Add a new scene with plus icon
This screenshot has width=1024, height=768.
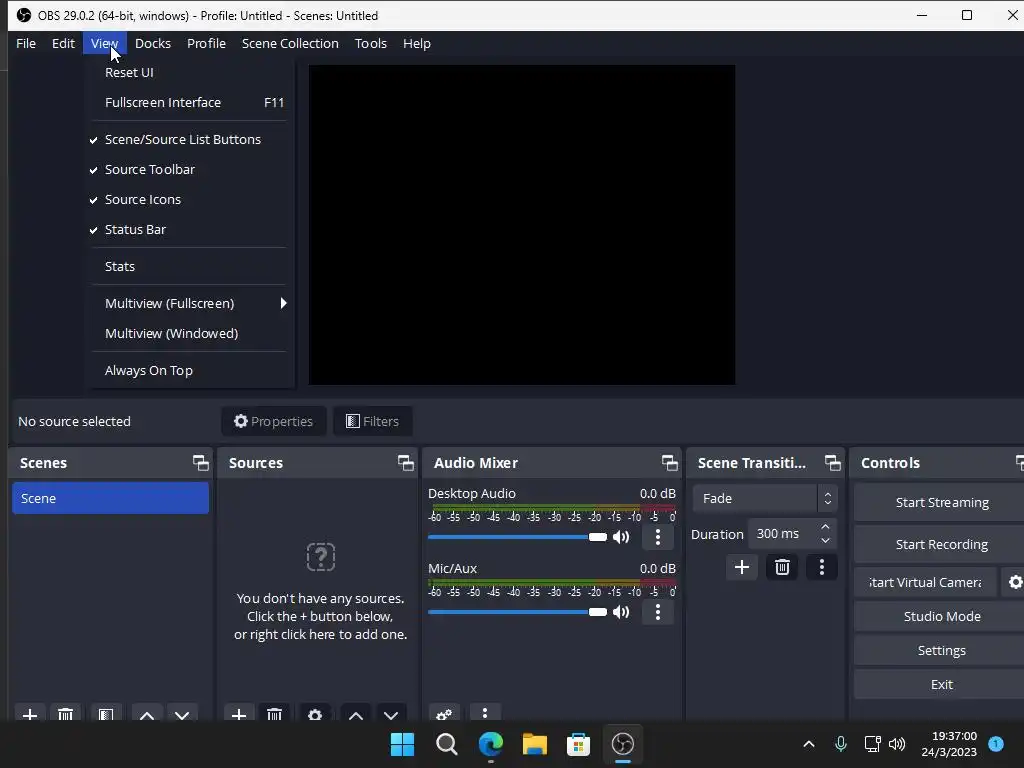click(x=30, y=714)
